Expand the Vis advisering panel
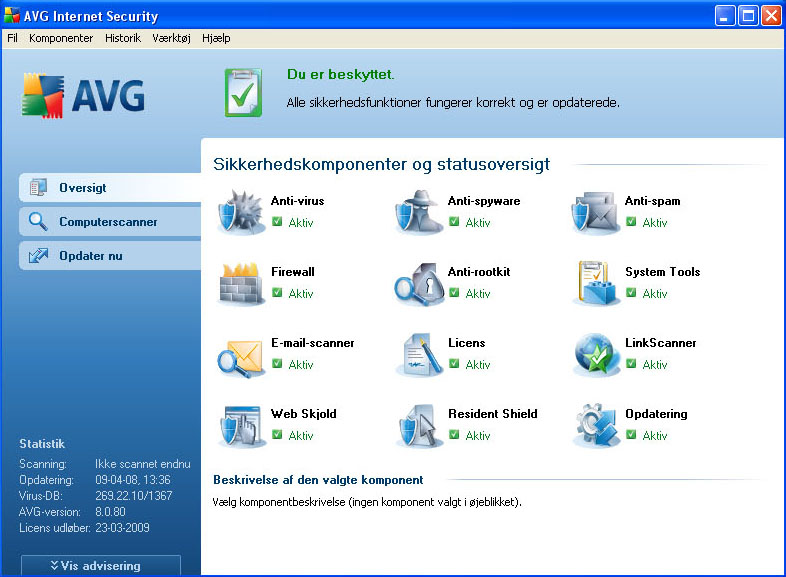This screenshot has width=786, height=577. [x=100, y=565]
